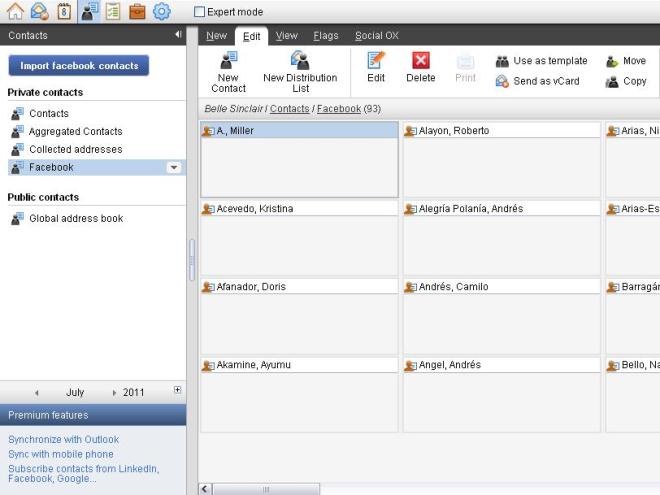Open the Calendar module icon
The height and width of the screenshot is (495, 660).
tap(64, 12)
